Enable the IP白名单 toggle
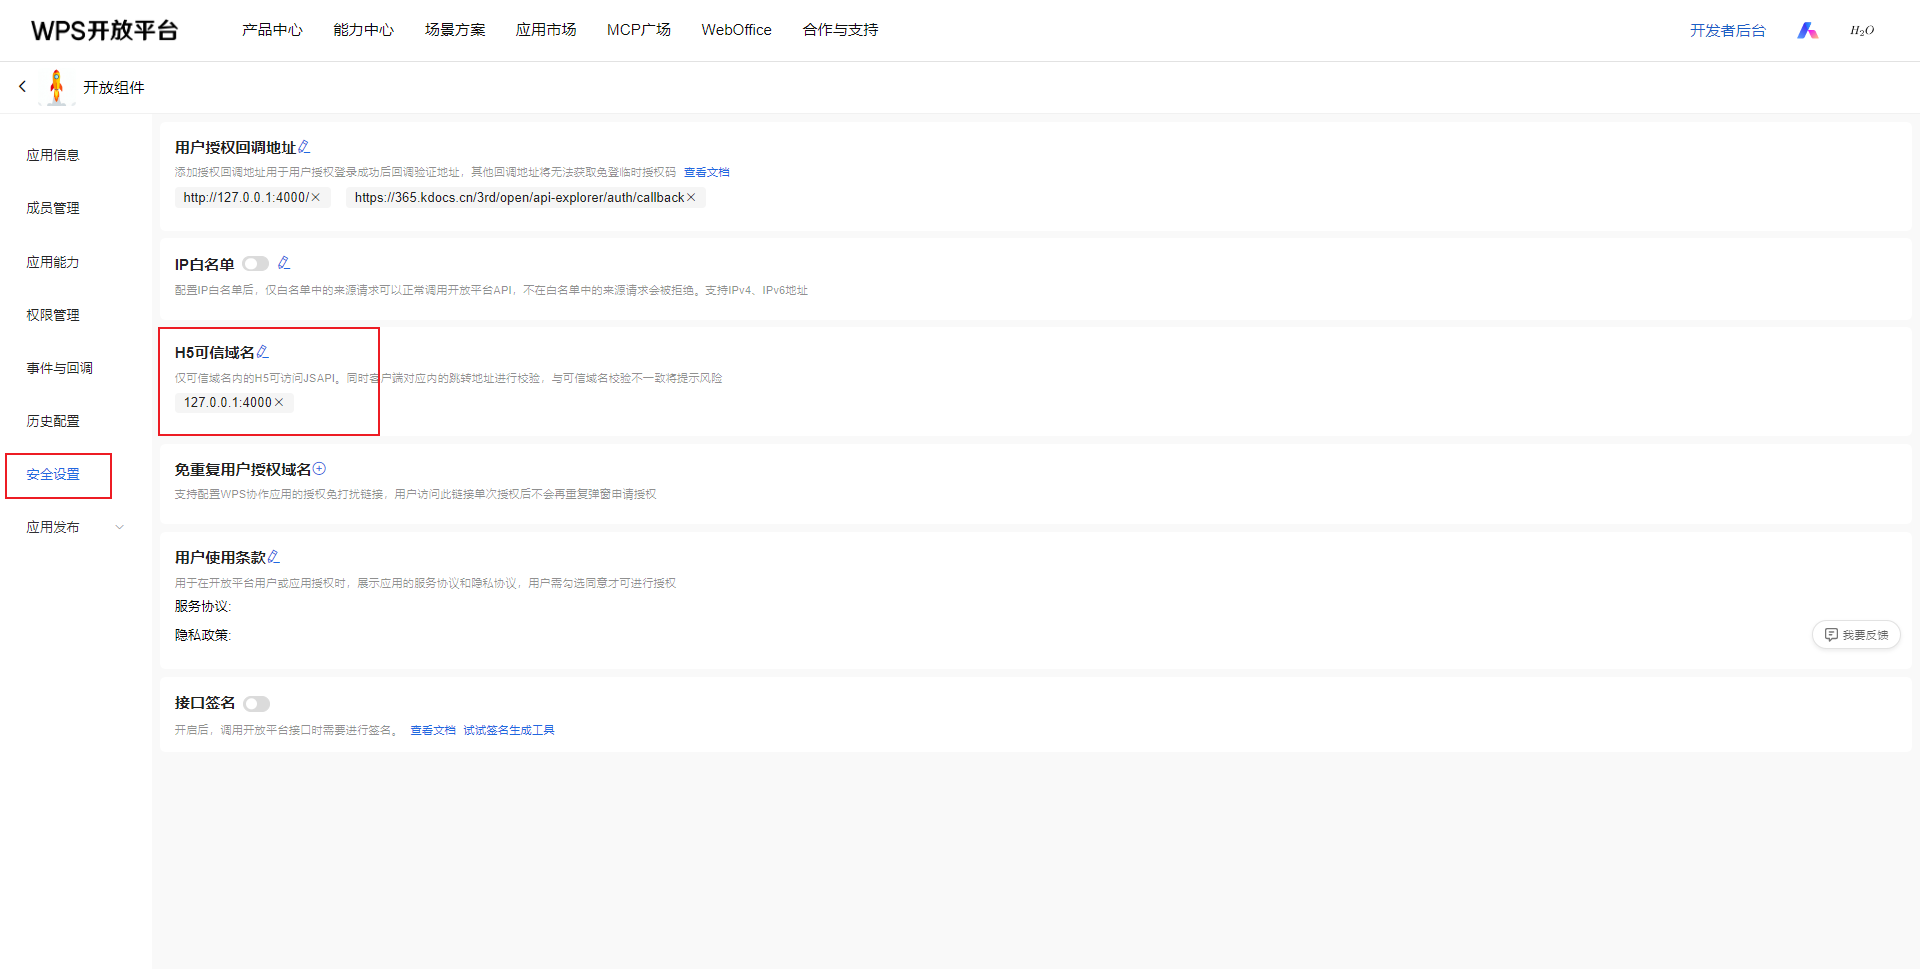Screen dimensions: 1920x969 255,264
